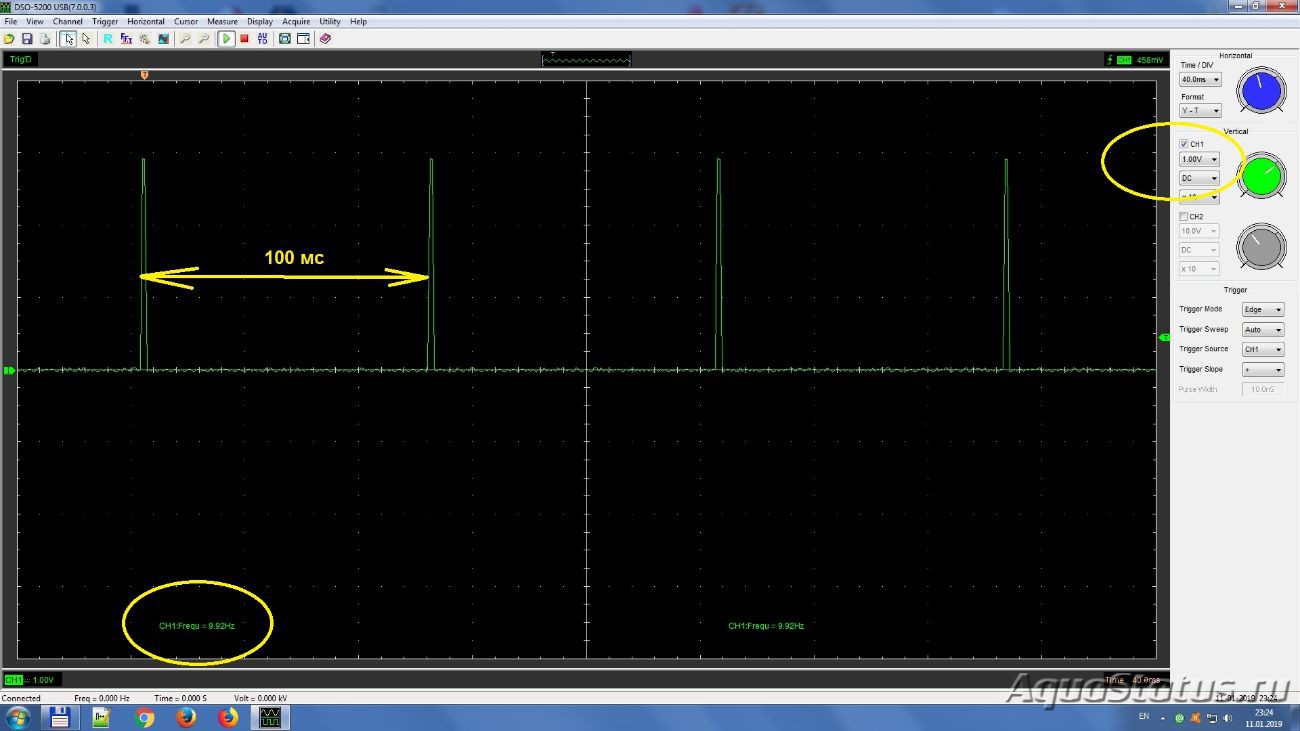Click the Volt = 0.000 kV status text
Image resolution: width=1300 pixels, height=731 pixels.
261,698
